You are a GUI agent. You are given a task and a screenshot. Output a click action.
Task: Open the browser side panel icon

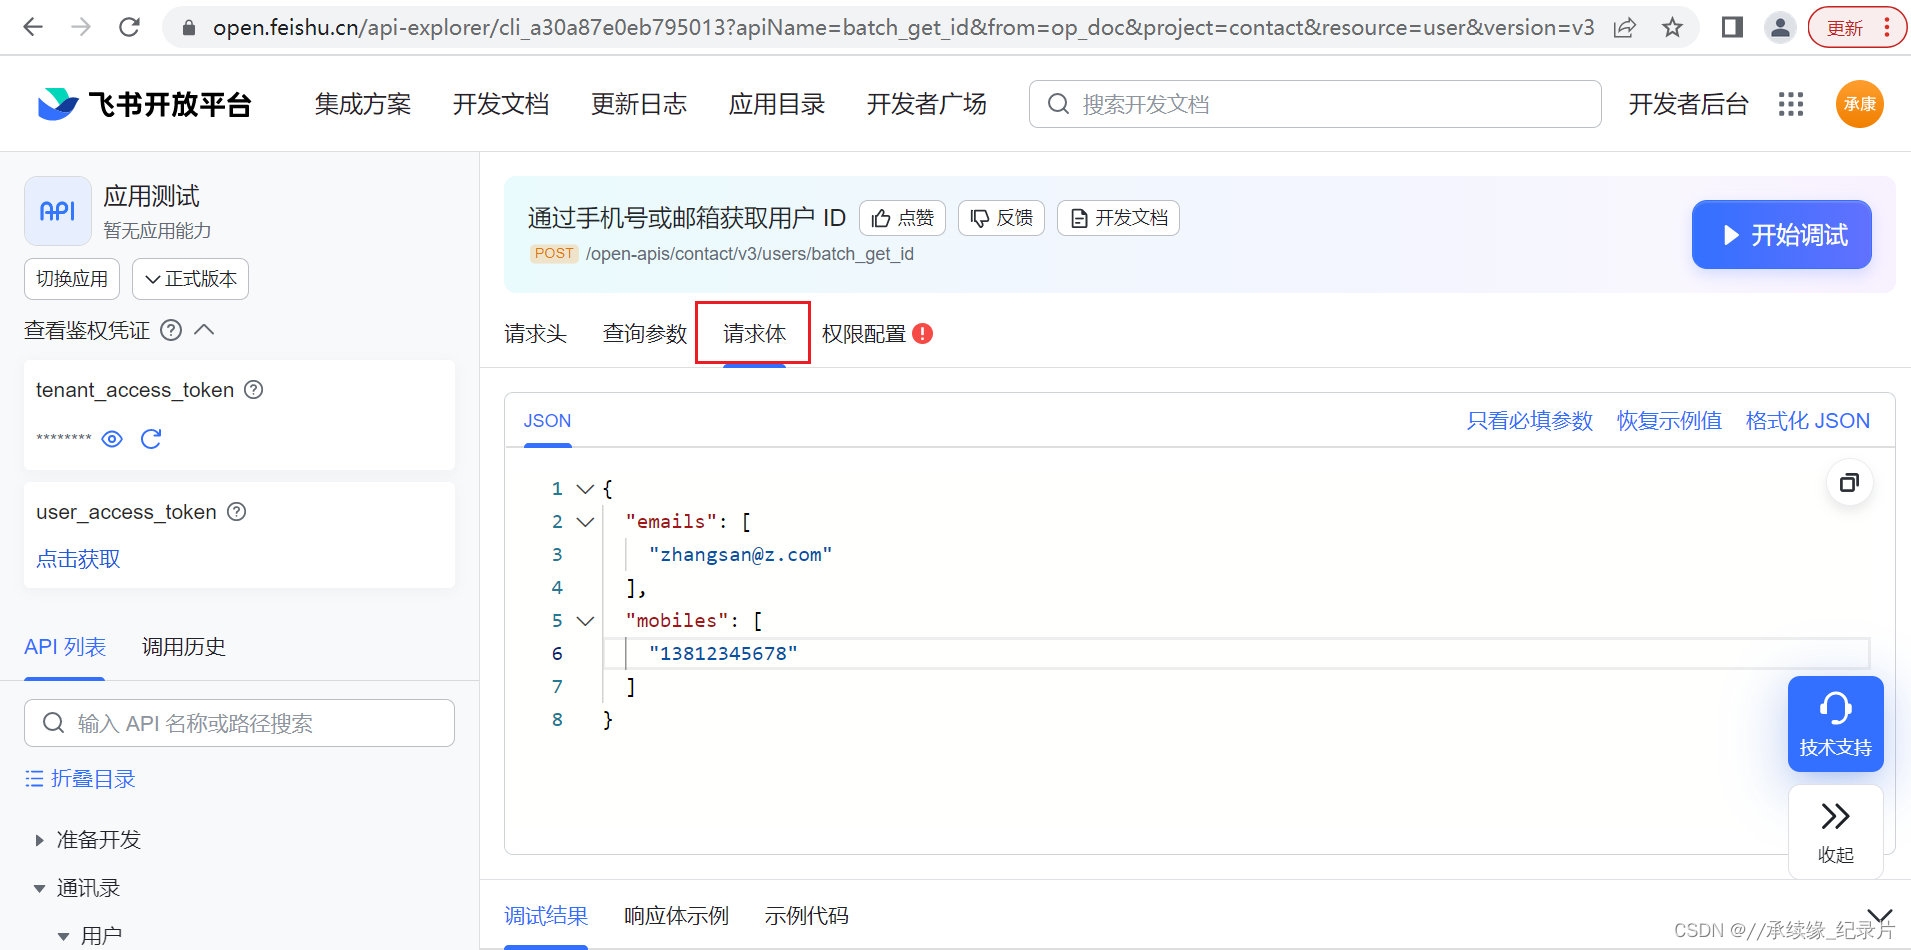click(x=1732, y=28)
